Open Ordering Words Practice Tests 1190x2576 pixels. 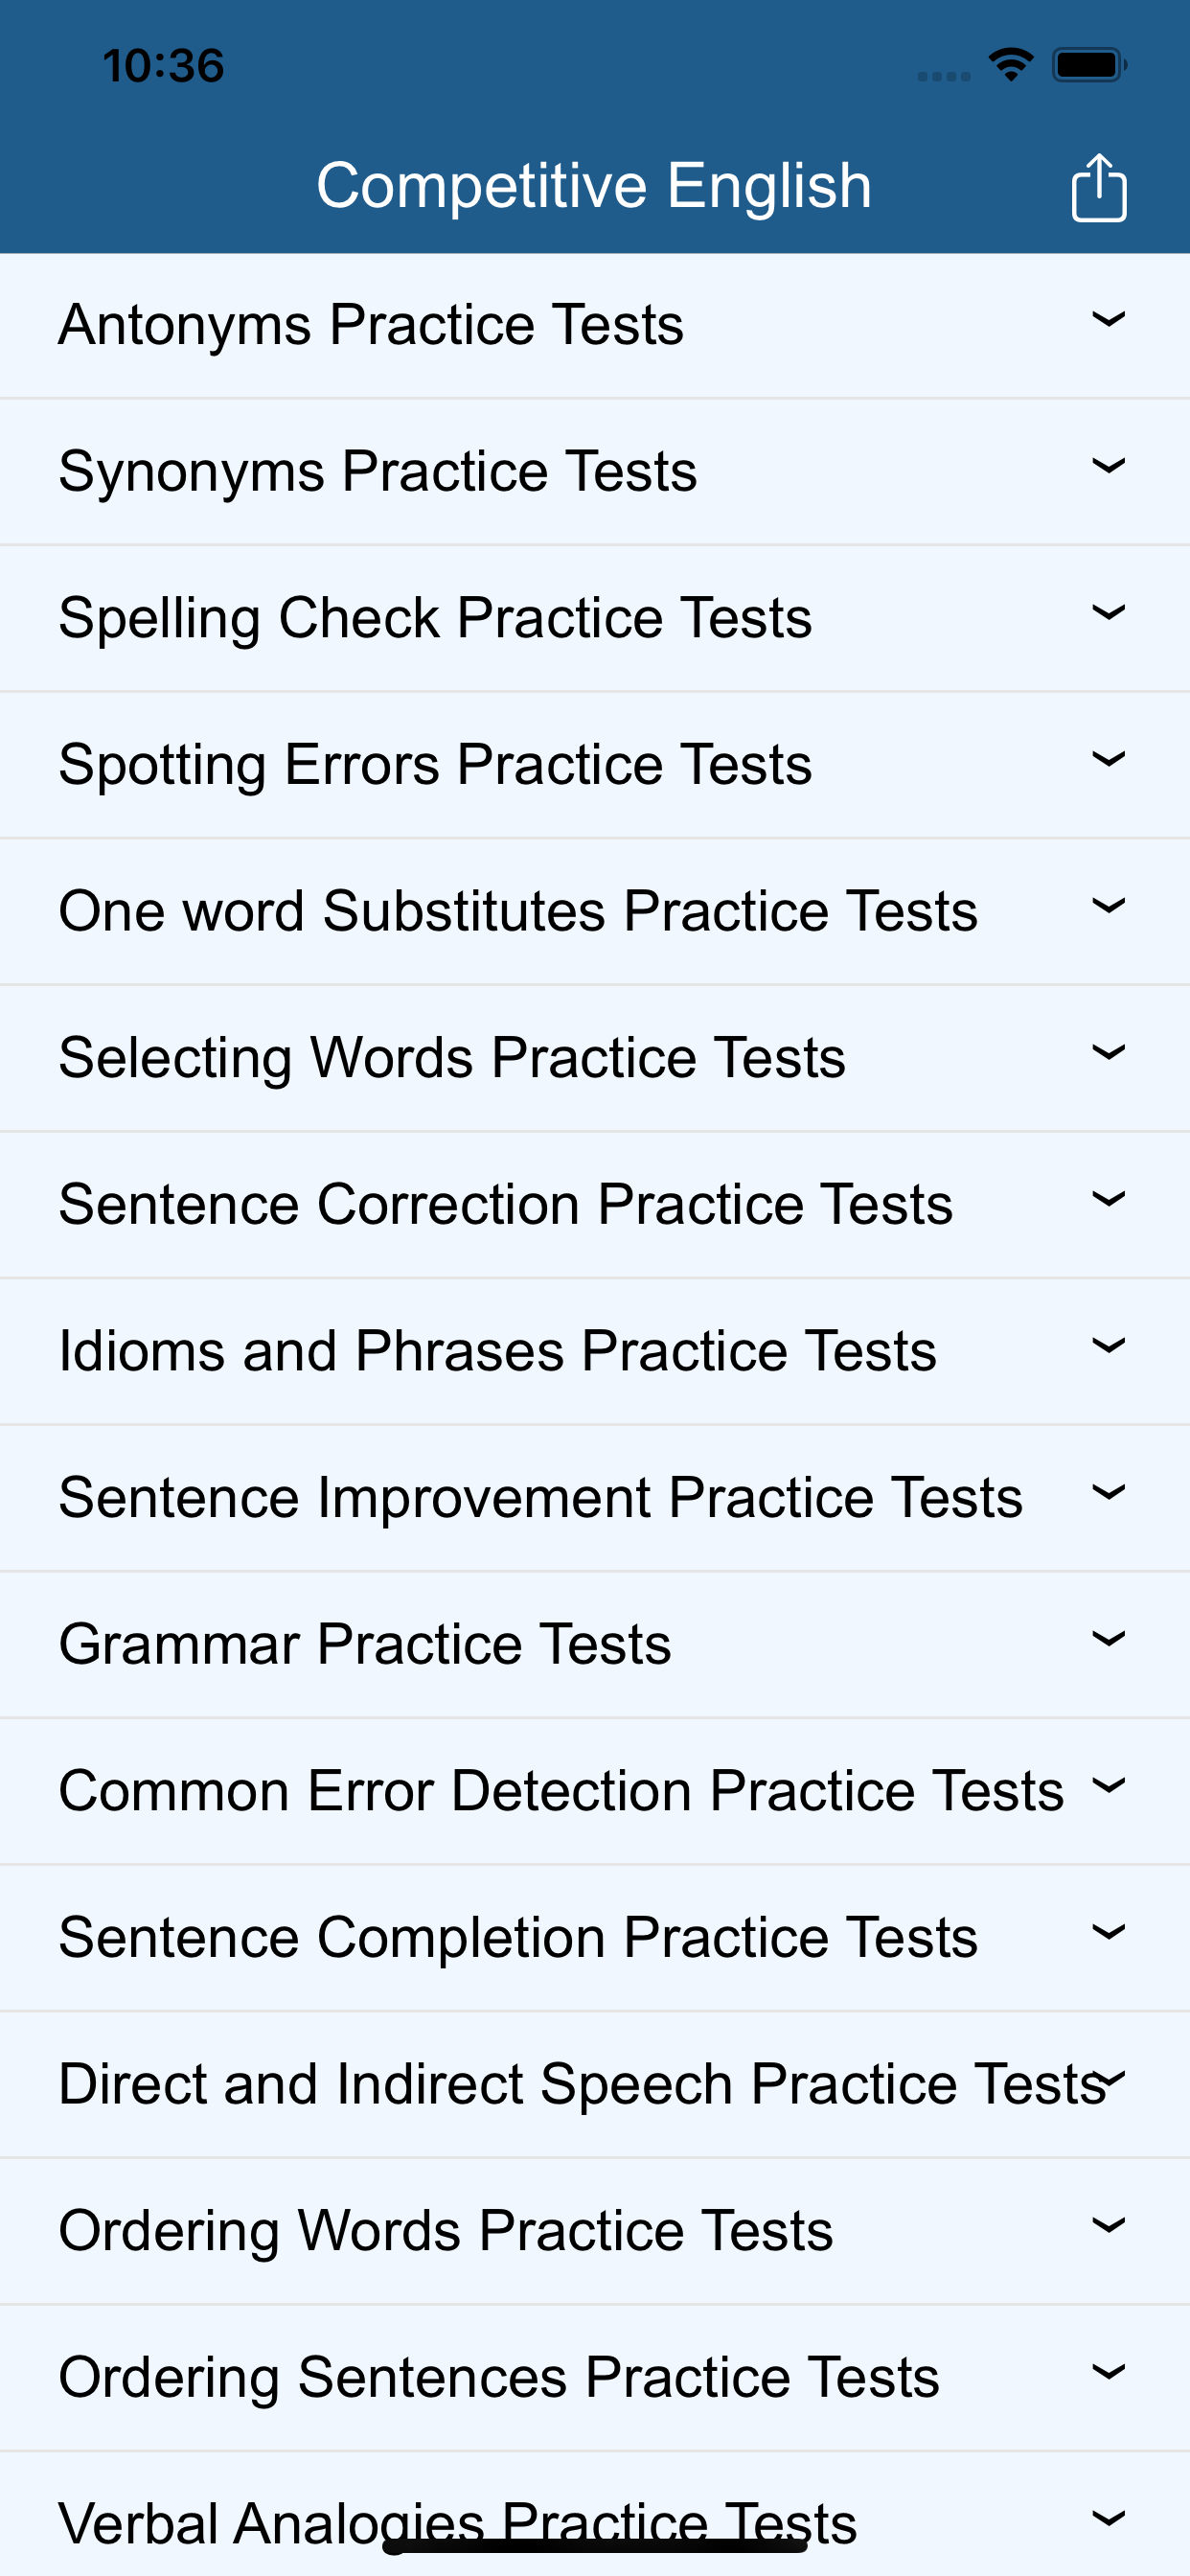[446, 2231]
